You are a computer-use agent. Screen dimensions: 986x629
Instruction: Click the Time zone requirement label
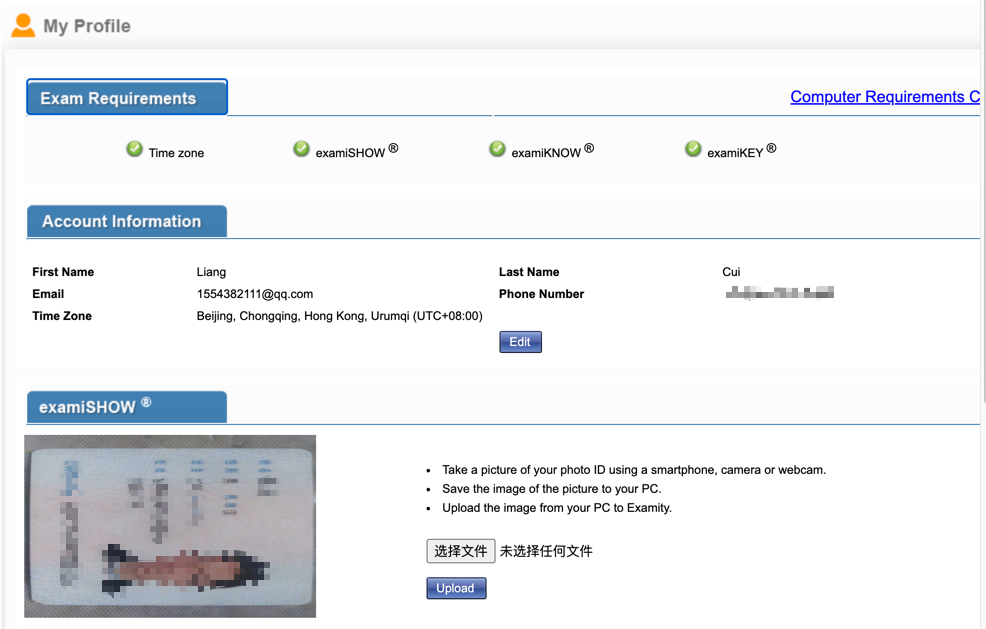[x=176, y=153]
